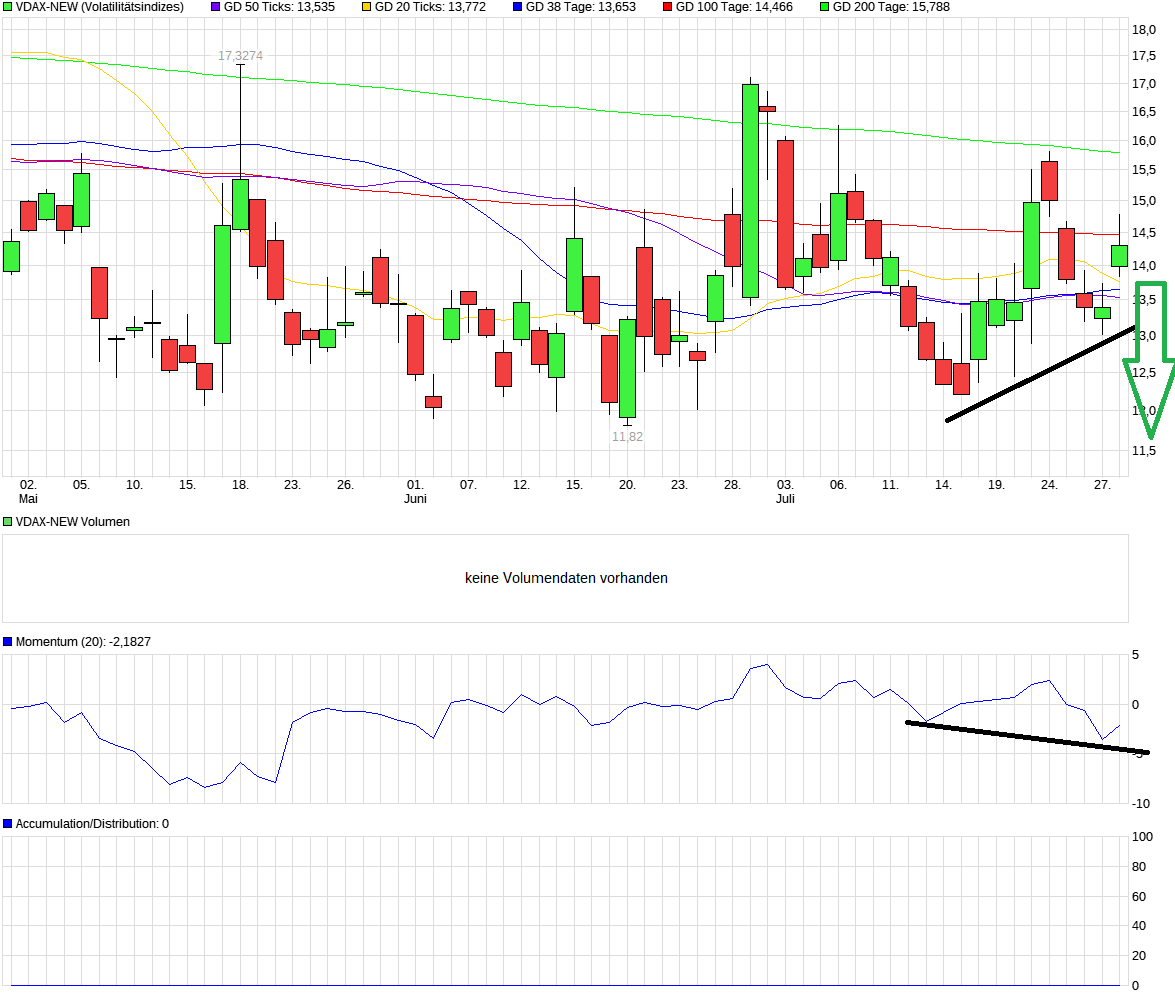Viewport: 1175px width, 997px height.
Task: Click the 20. date axis label
Action: click(x=627, y=485)
